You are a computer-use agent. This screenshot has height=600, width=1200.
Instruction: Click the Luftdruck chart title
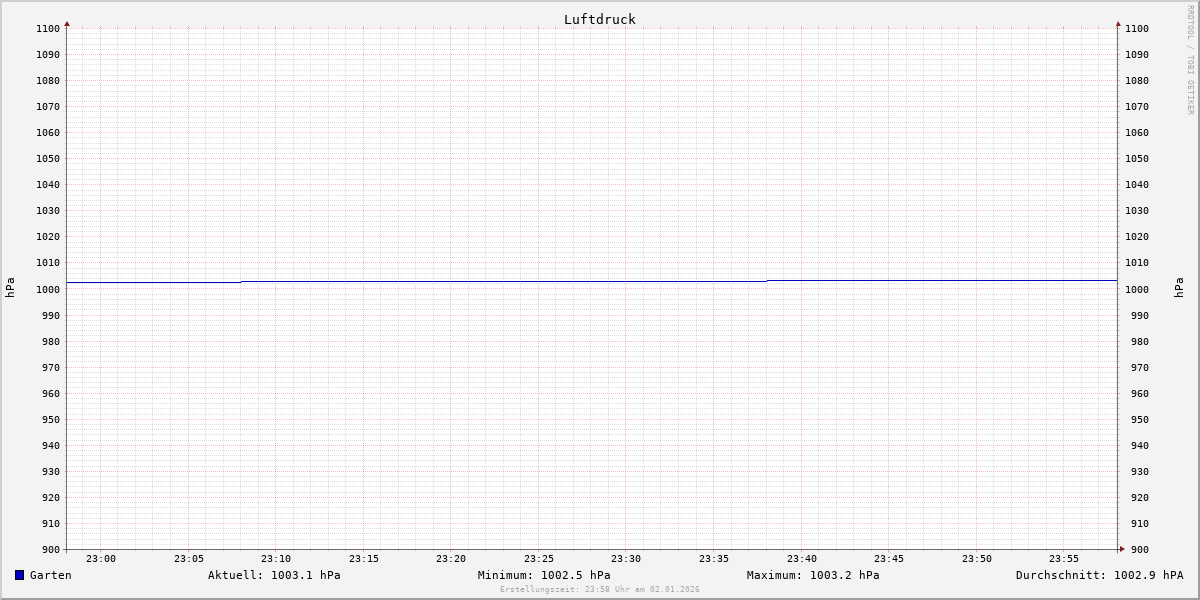(x=599, y=19)
